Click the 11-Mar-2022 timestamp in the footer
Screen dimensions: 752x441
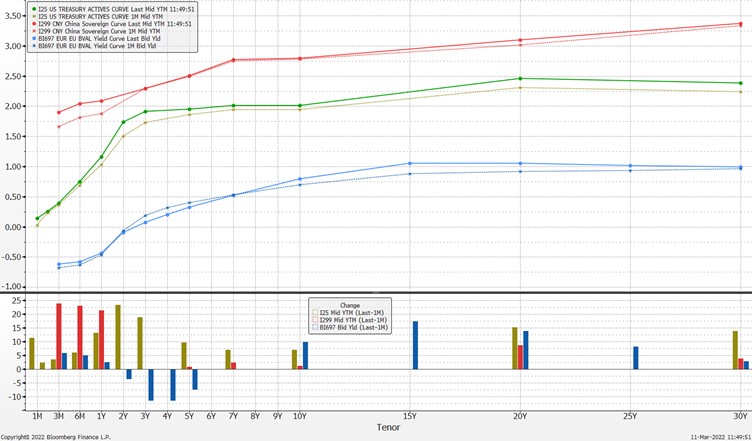(721, 437)
